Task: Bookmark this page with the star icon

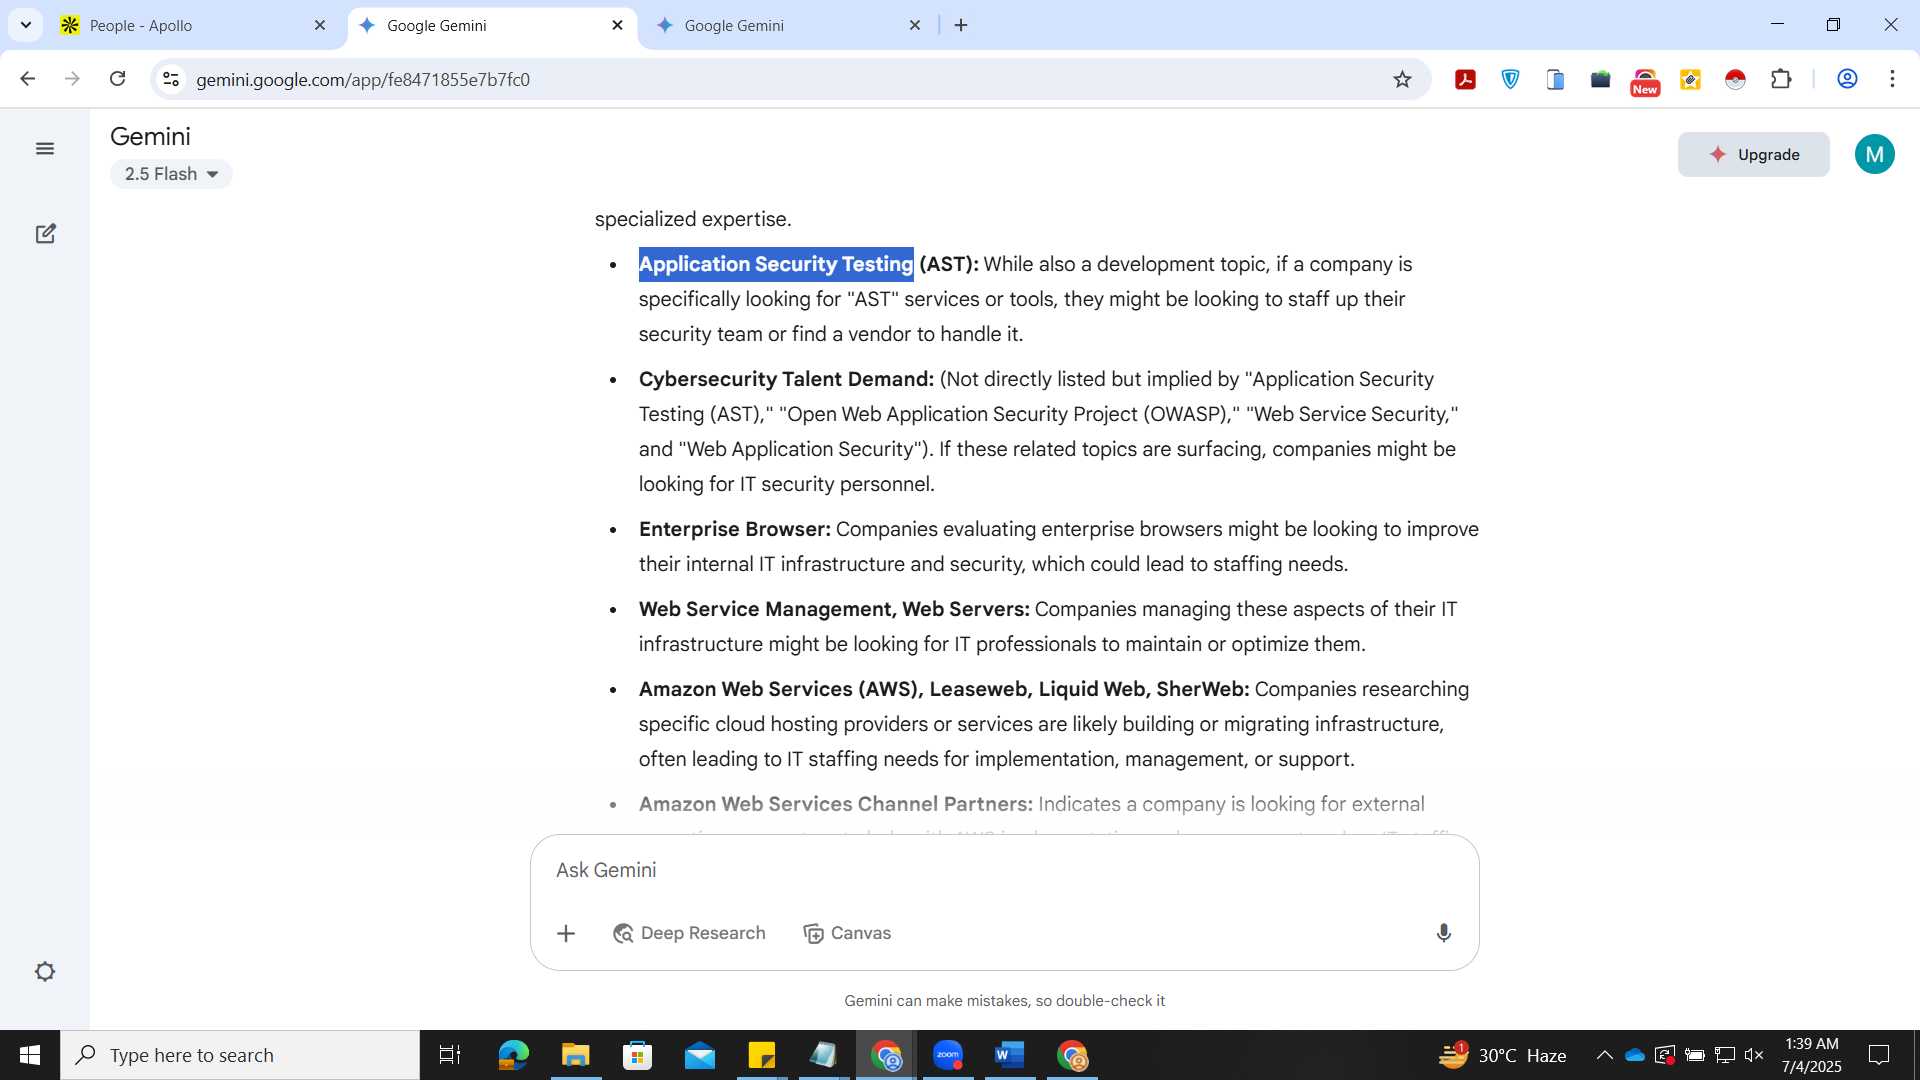Action: (x=1402, y=79)
